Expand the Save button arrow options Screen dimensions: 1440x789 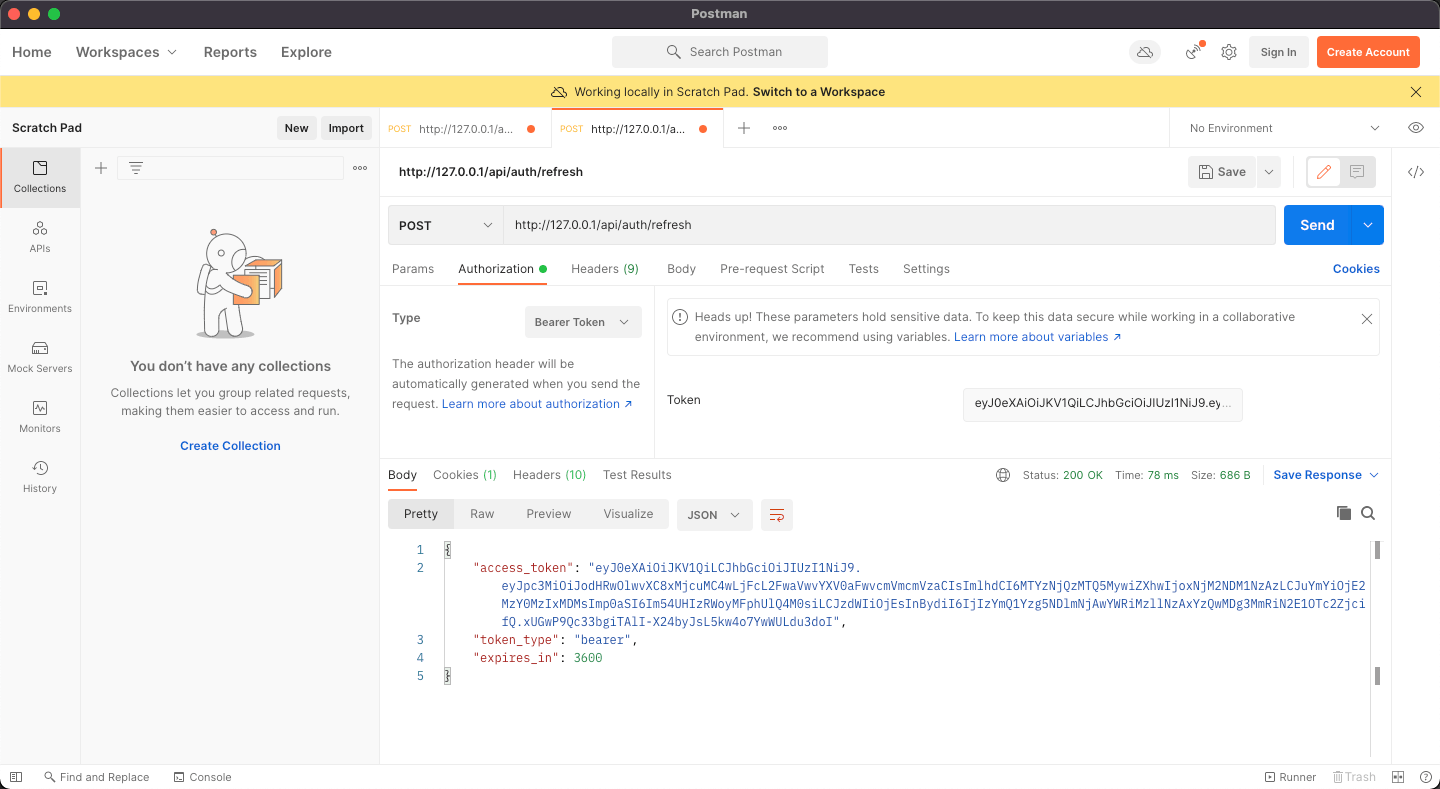coord(1268,172)
